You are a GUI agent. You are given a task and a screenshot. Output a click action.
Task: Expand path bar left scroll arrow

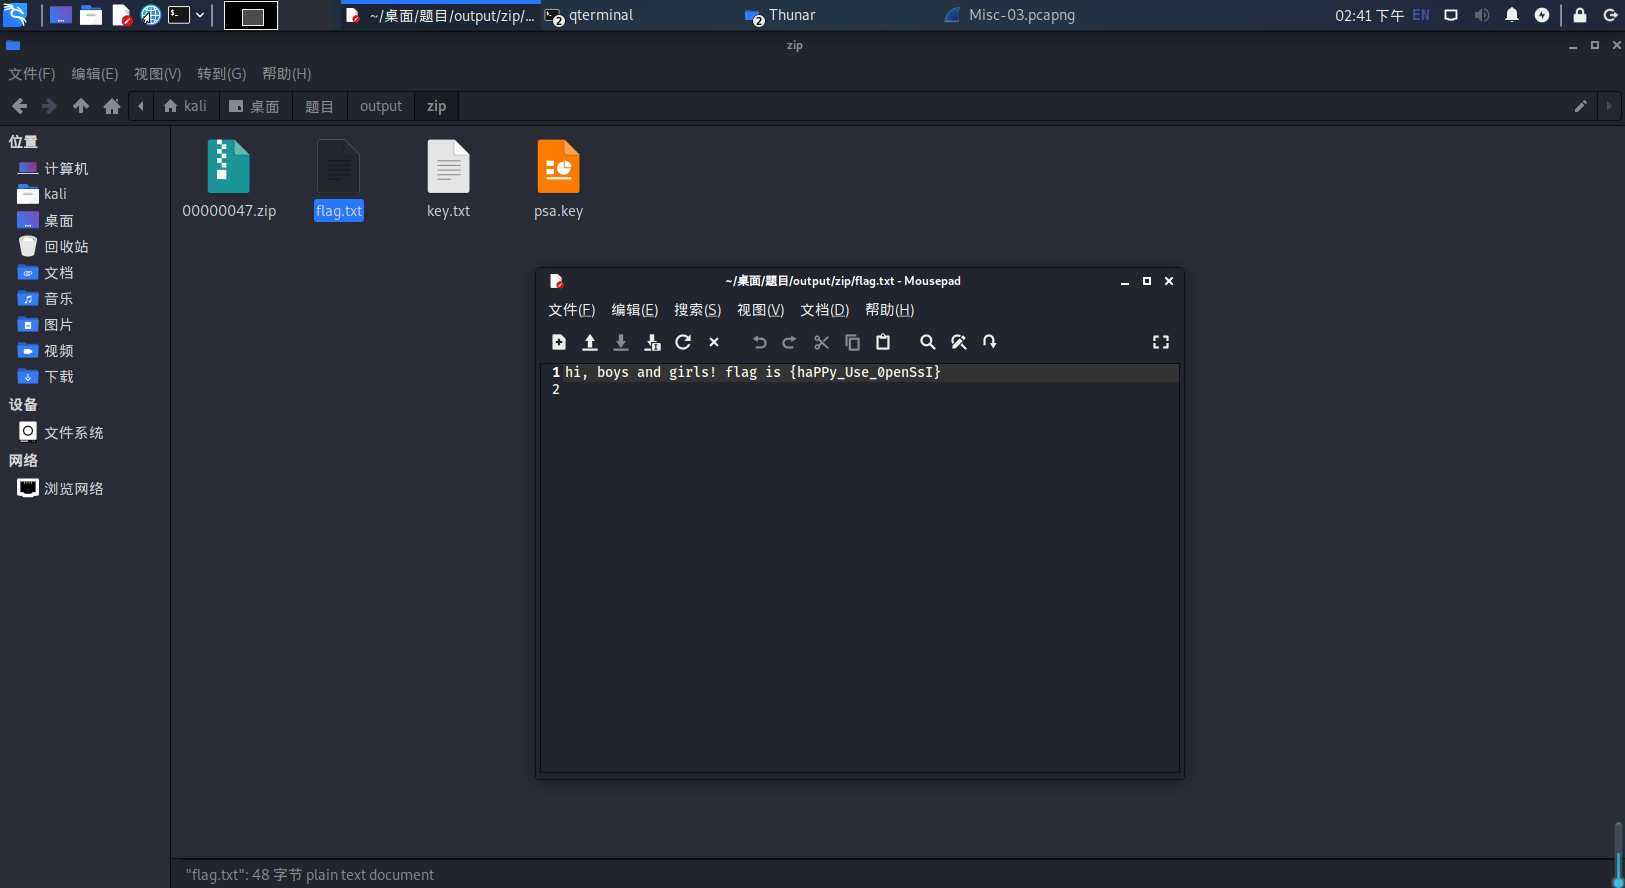(141, 106)
